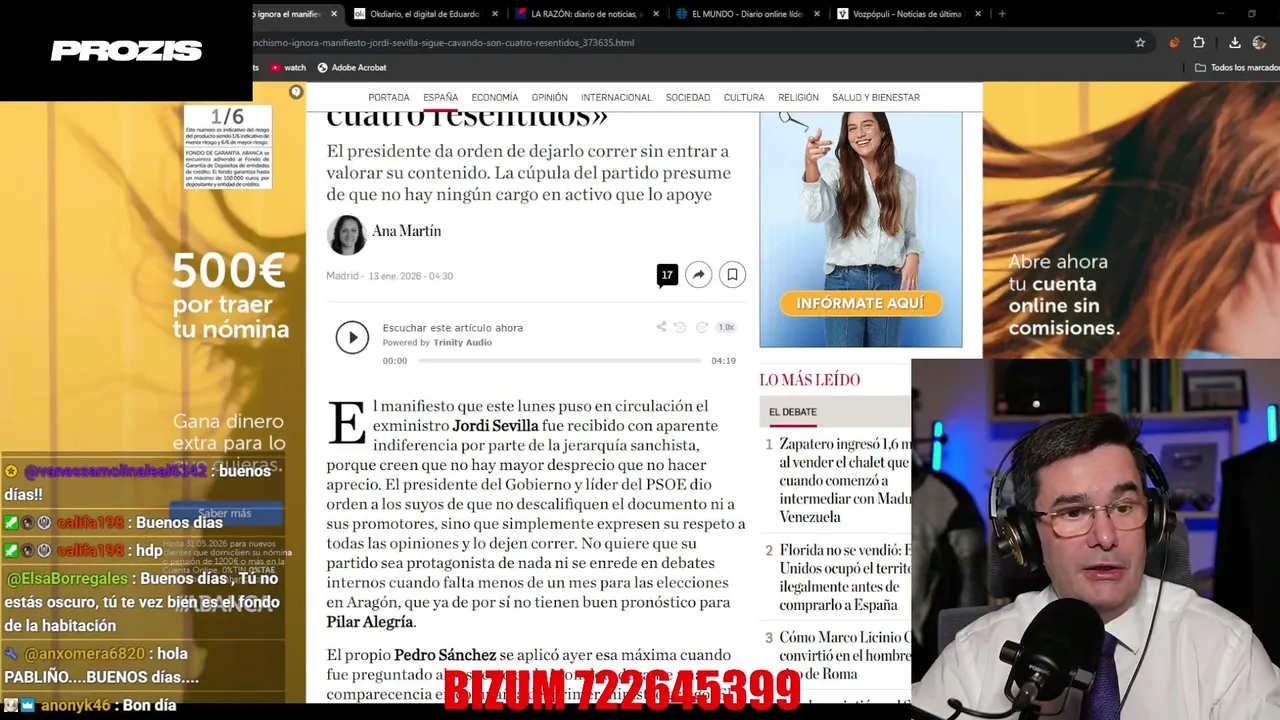Go to SALUD Y BIENESTAR section
Screen dimensions: 1280x720
[876, 97]
